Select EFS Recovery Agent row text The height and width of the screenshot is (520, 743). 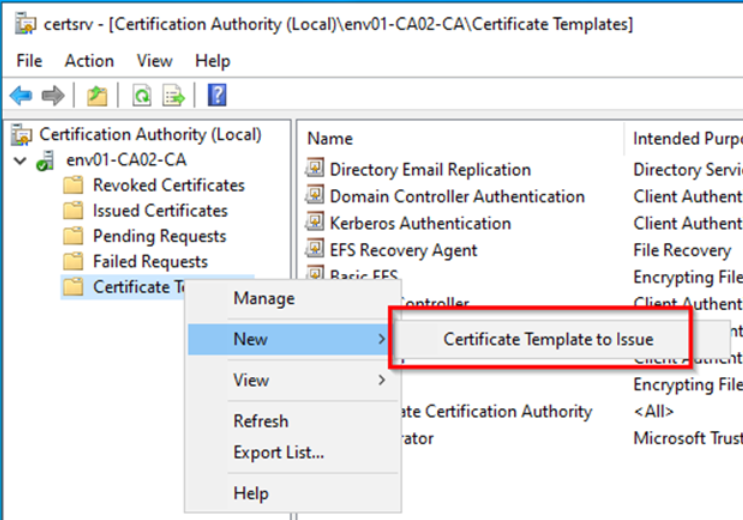403,250
